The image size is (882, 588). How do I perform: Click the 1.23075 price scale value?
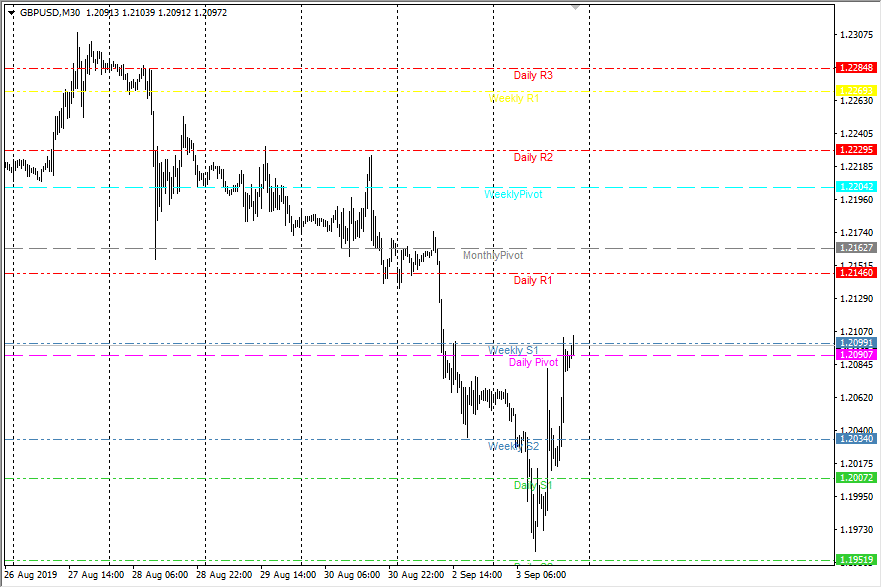[857, 35]
